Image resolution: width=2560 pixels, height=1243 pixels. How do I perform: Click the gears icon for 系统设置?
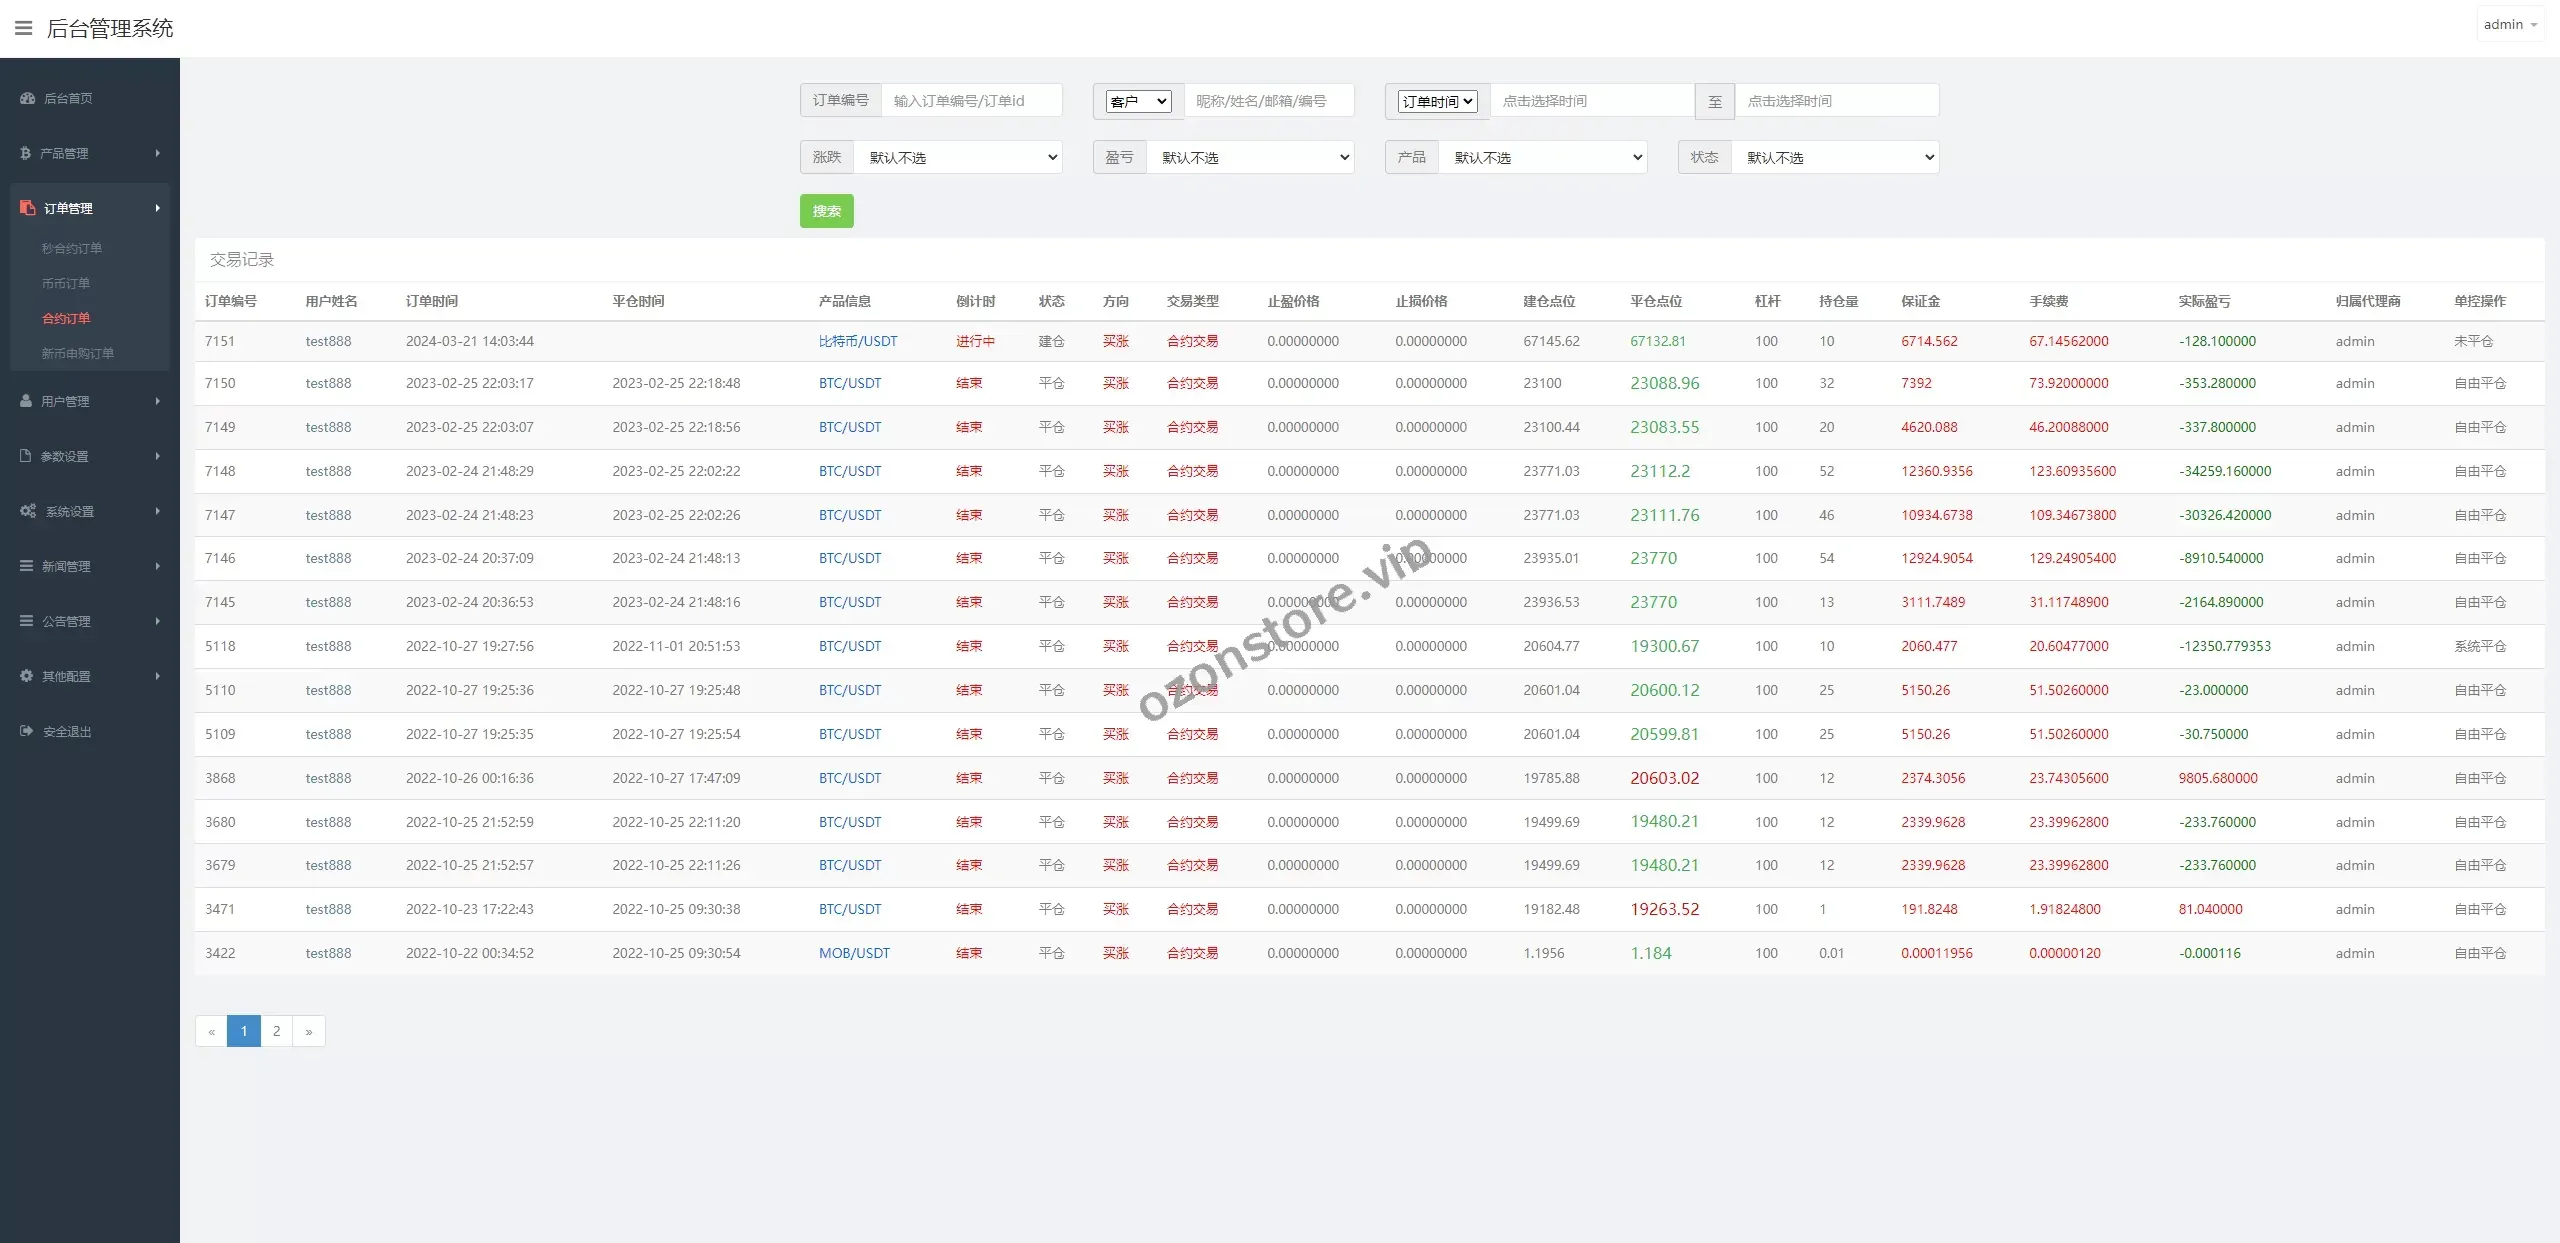[x=28, y=511]
